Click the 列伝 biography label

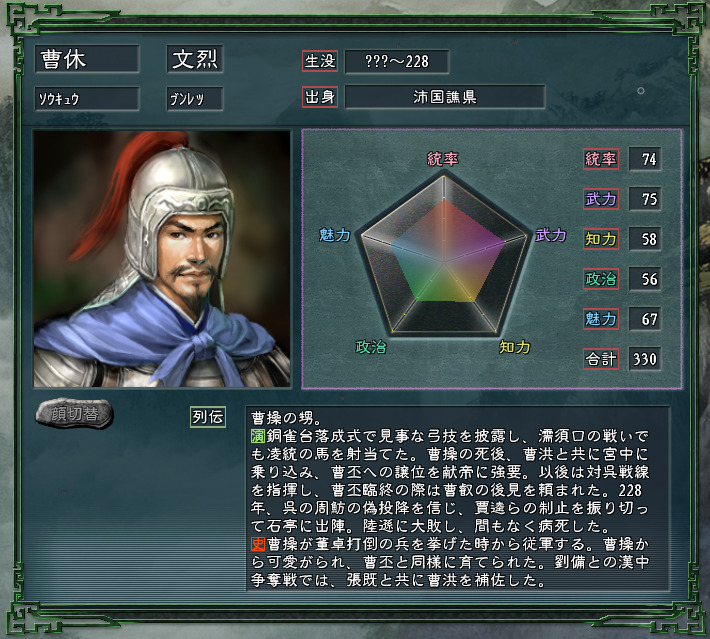tap(208, 417)
